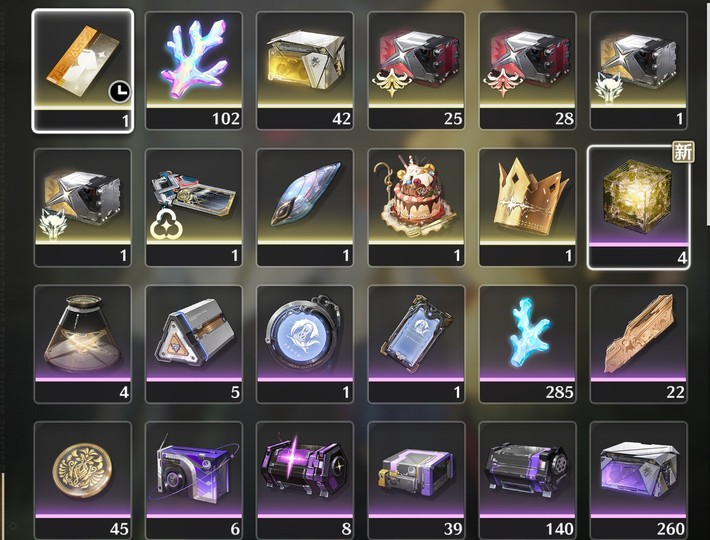Select the red weapon crate with 25
The image size is (710, 540).
416,71
